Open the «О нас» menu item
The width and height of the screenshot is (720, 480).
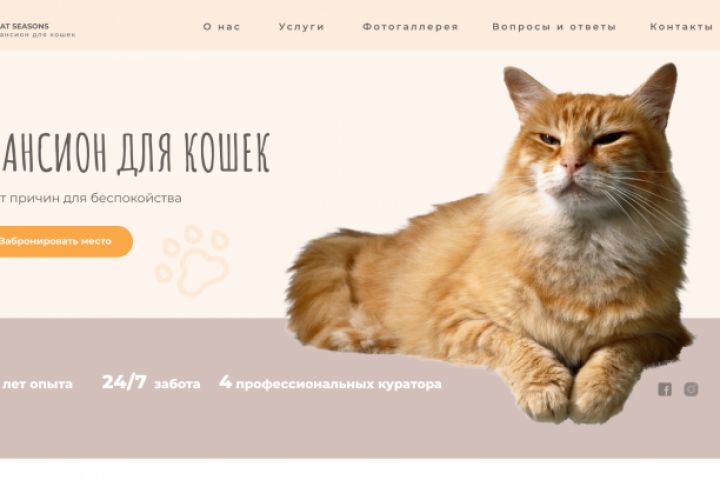pos(222,27)
